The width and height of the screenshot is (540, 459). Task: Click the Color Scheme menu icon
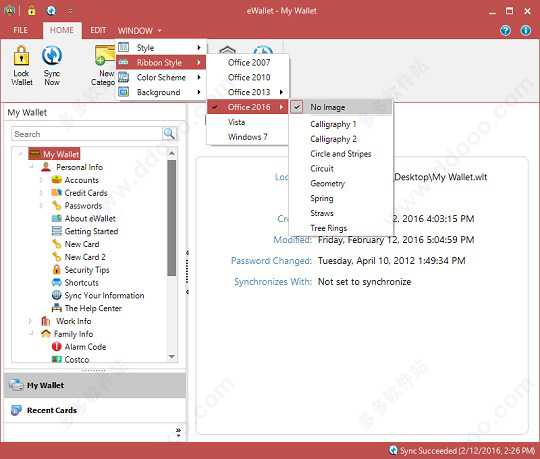(124, 77)
